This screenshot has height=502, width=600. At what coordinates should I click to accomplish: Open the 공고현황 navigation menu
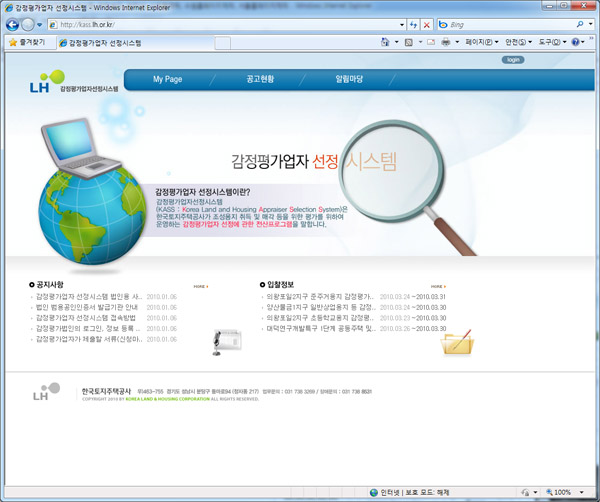click(x=260, y=79)
